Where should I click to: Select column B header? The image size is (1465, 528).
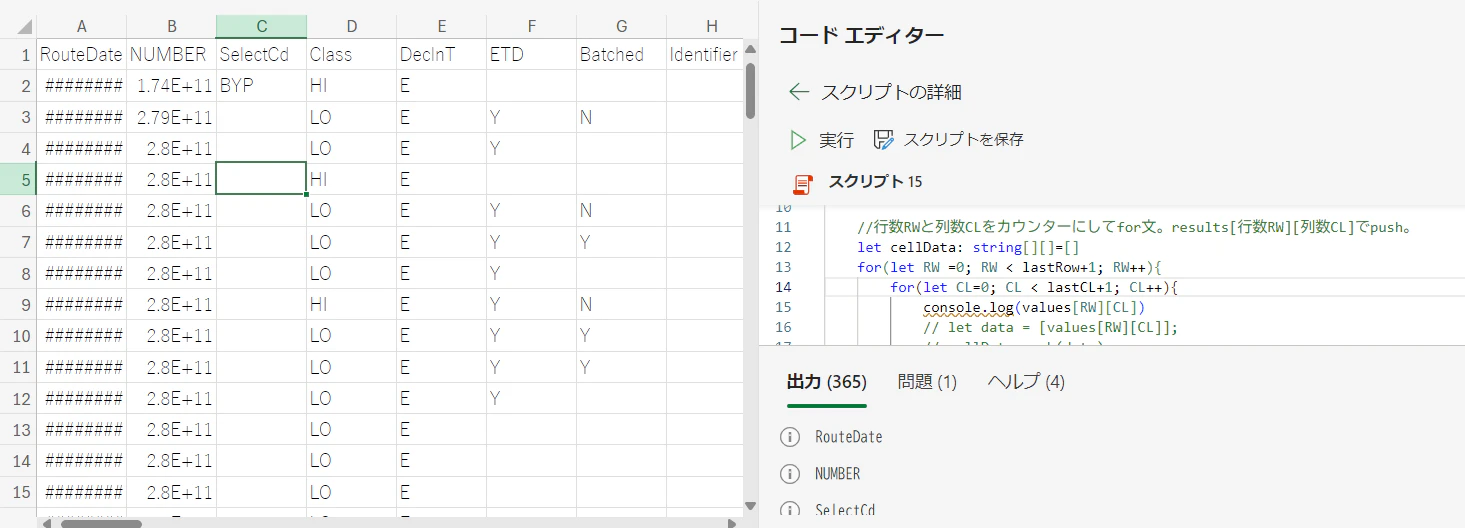pos(171,27)
